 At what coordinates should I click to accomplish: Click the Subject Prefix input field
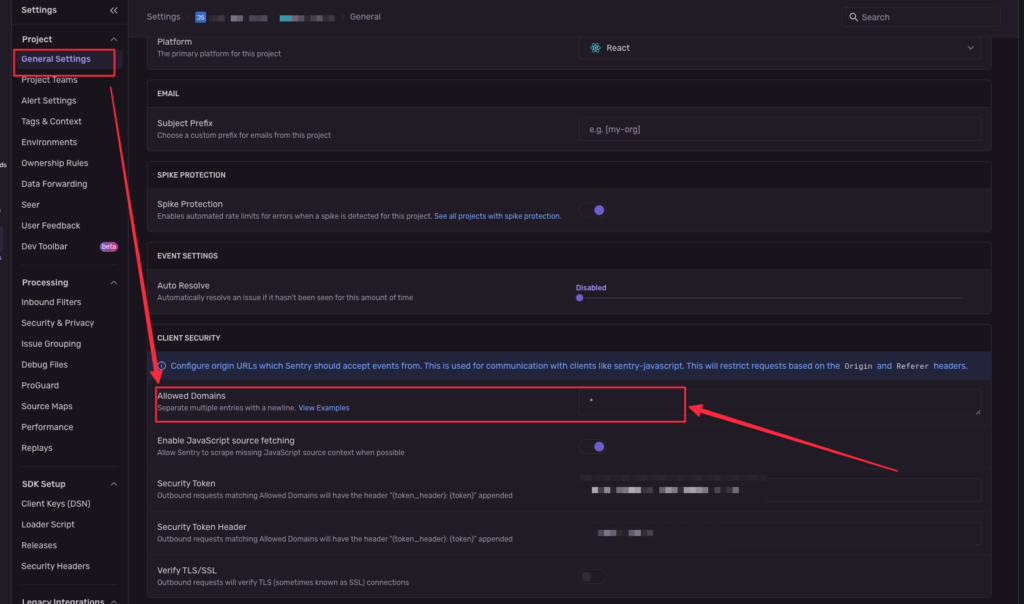pos(780,129)
